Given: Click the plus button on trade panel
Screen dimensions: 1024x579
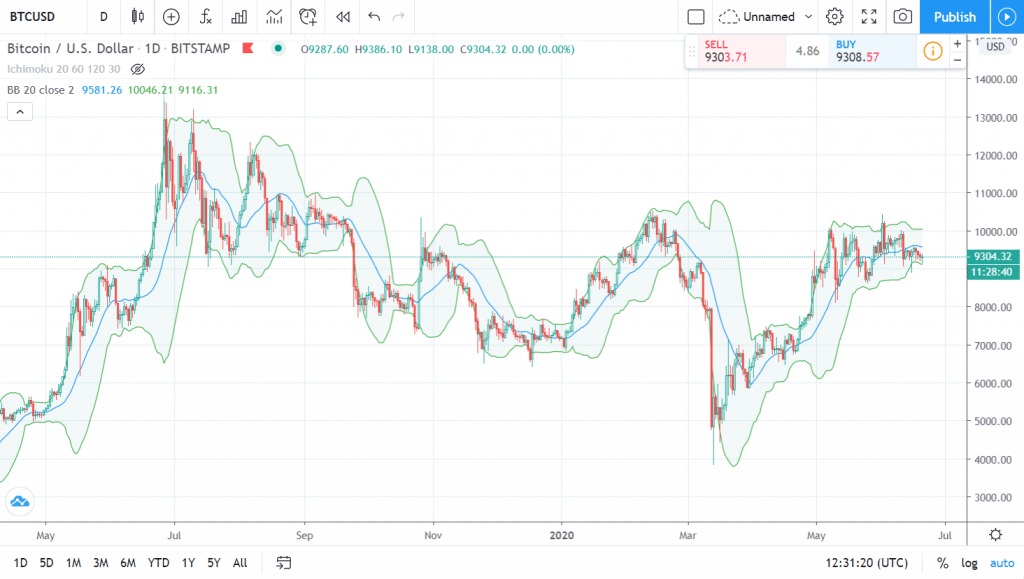Looking at the screenshot, I should coord(957,44).
